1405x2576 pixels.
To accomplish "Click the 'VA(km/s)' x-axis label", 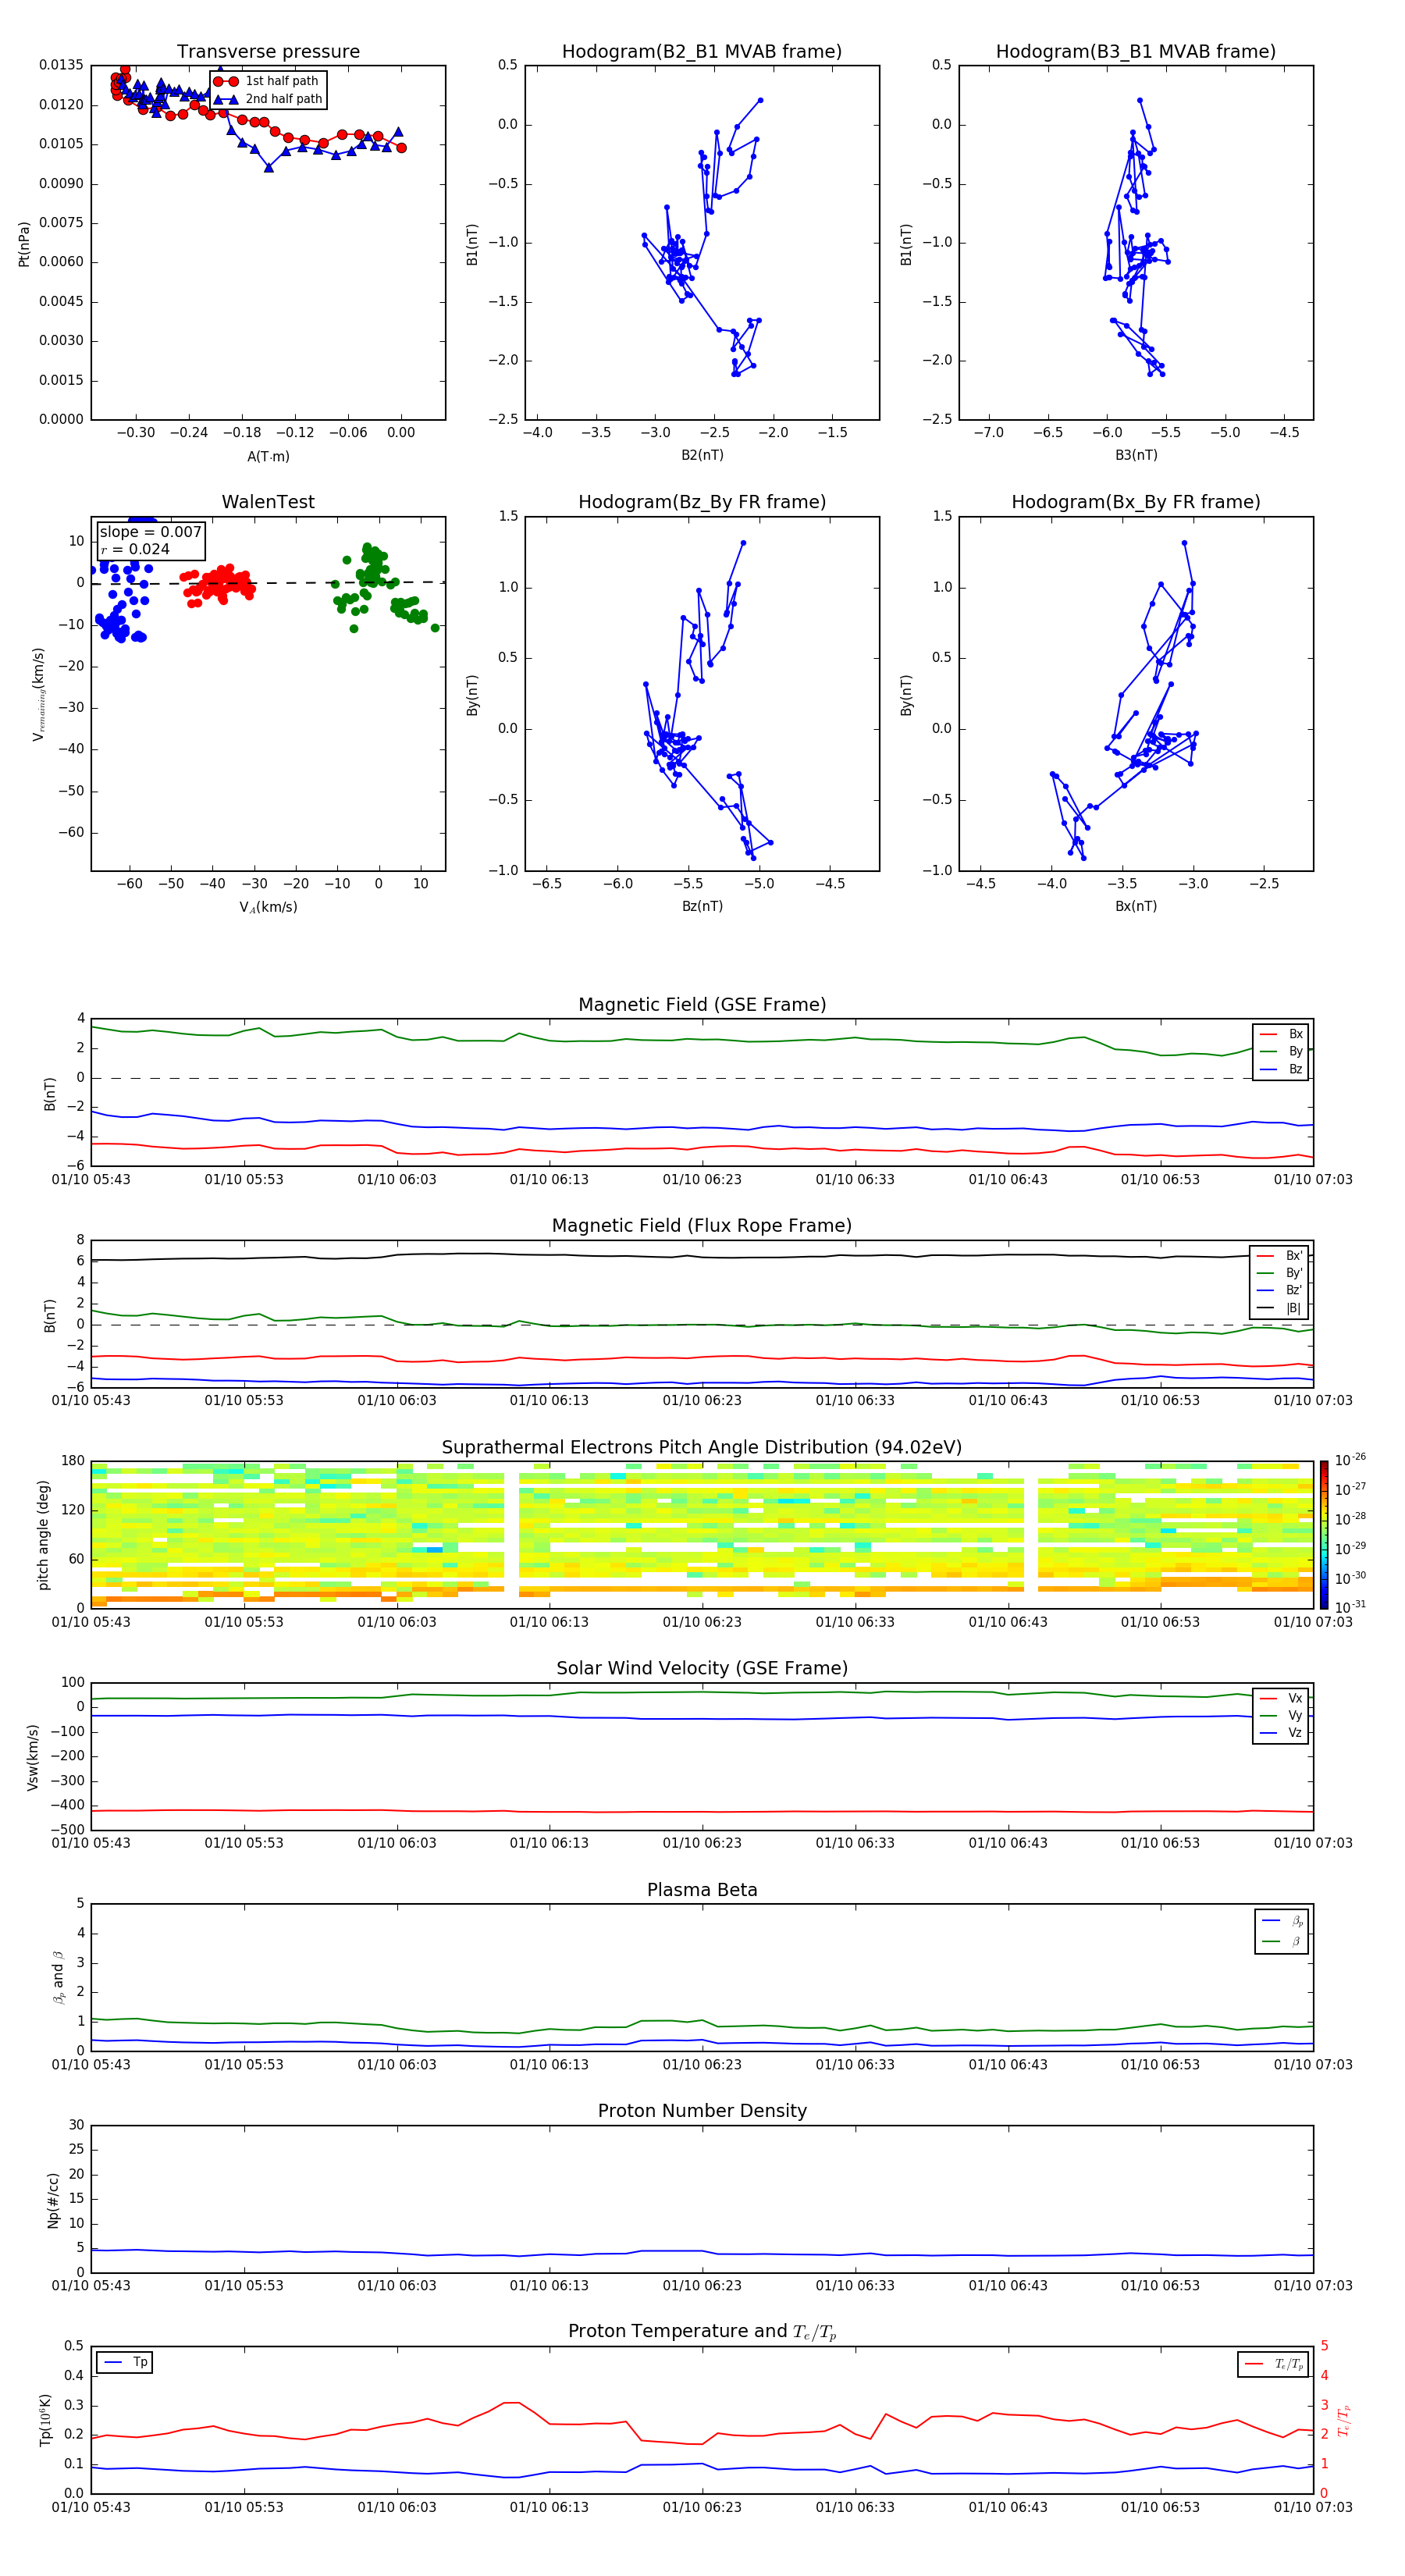I will point(268,907).
